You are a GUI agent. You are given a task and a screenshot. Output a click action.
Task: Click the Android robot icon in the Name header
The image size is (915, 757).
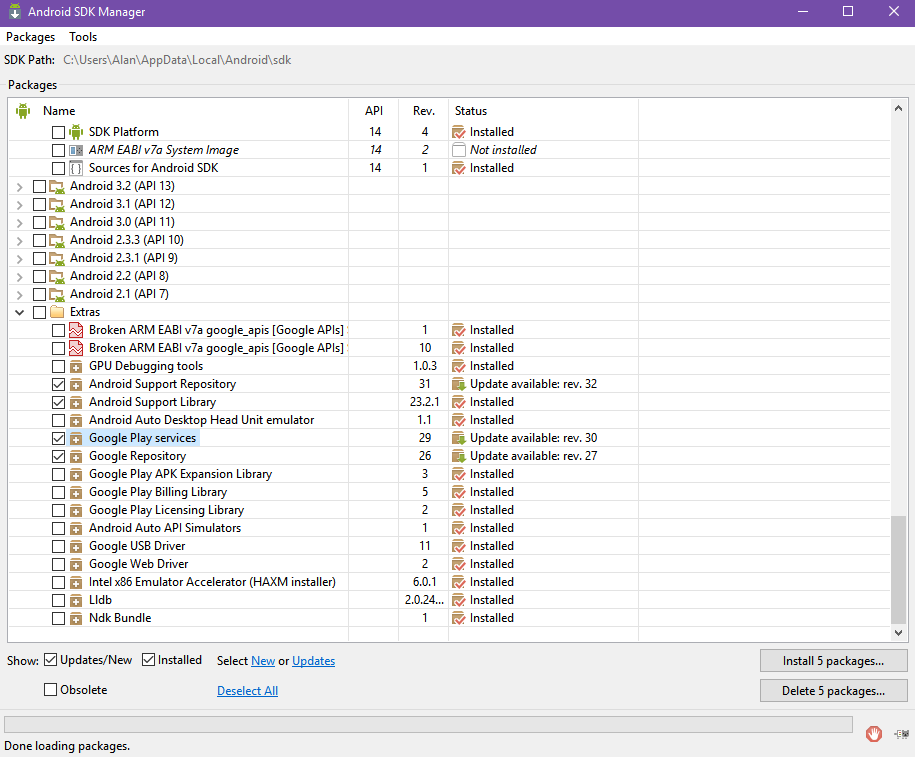[23, 111]
